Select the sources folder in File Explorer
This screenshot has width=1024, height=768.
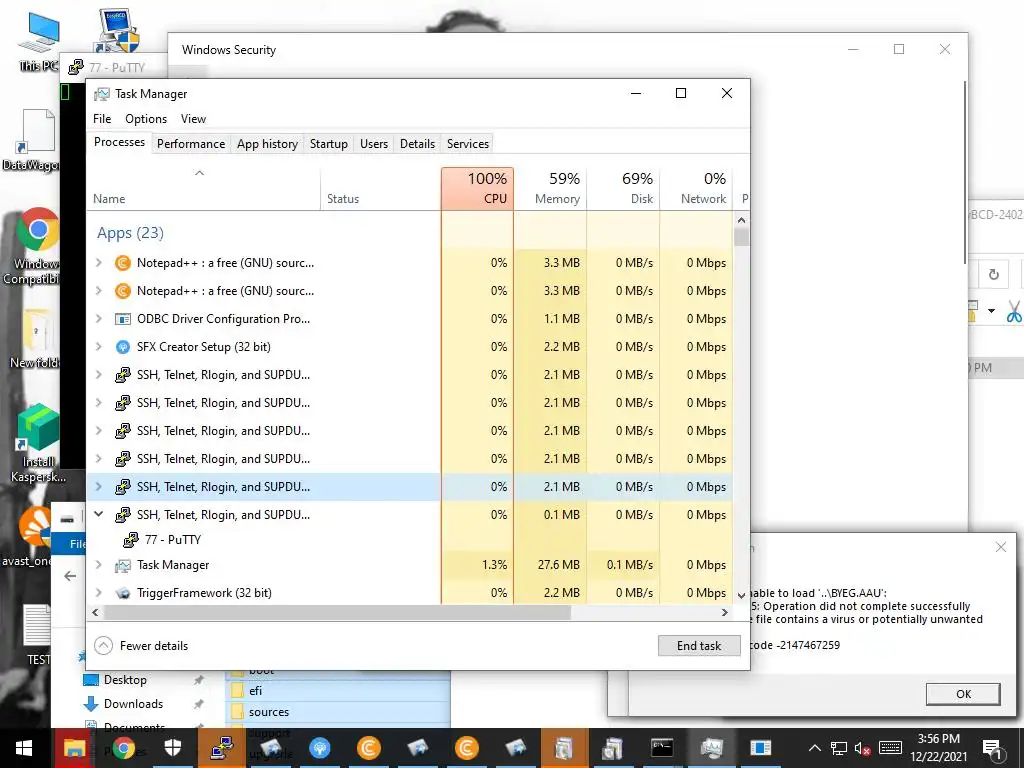268,712
